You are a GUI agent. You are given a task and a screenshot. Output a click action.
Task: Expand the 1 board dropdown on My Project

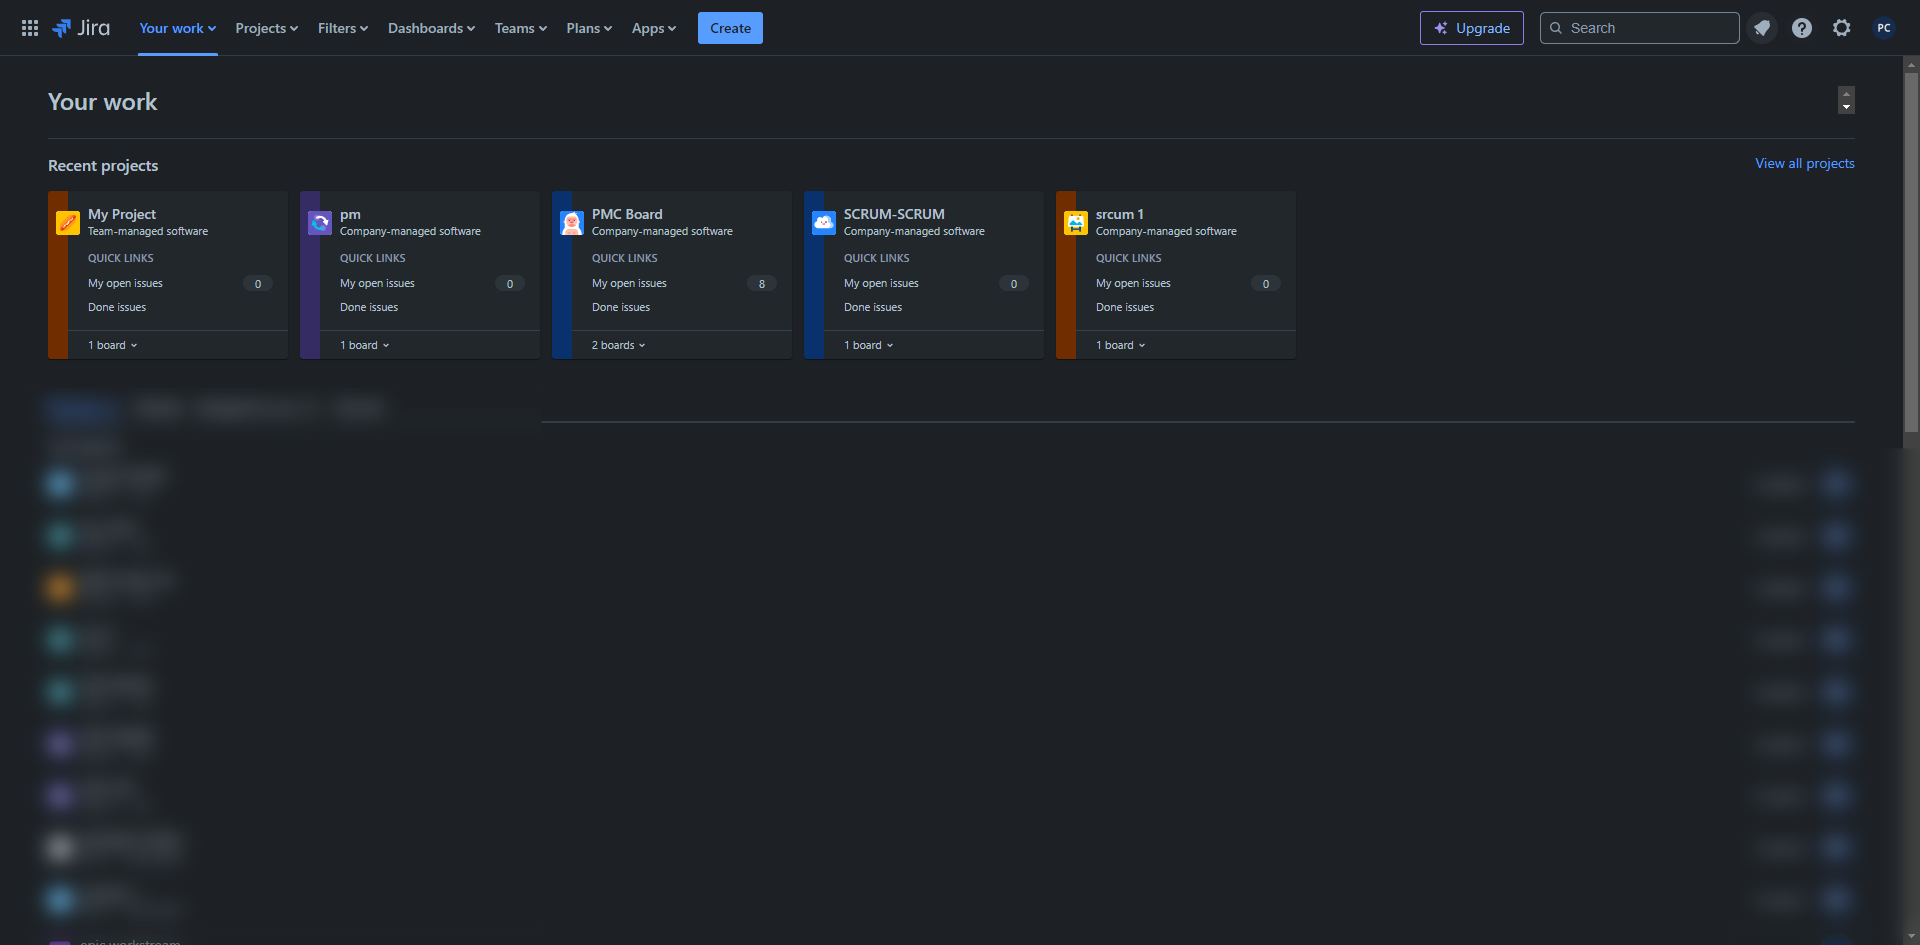113,345
